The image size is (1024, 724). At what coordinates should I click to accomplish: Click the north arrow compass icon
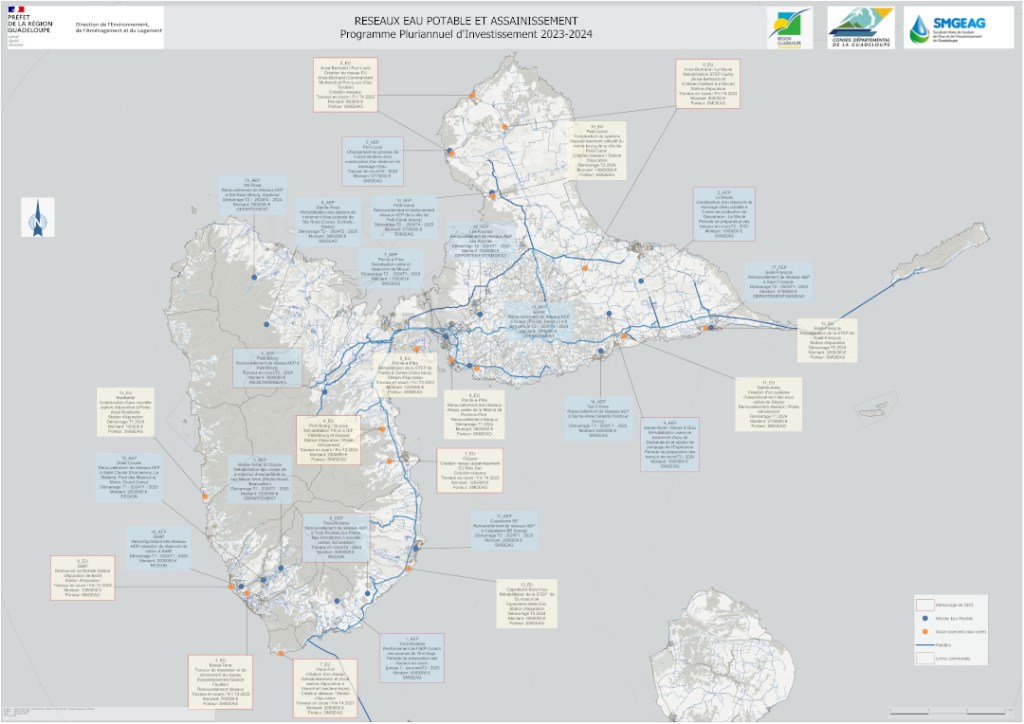pyautogui.click(x=35, y=217)
